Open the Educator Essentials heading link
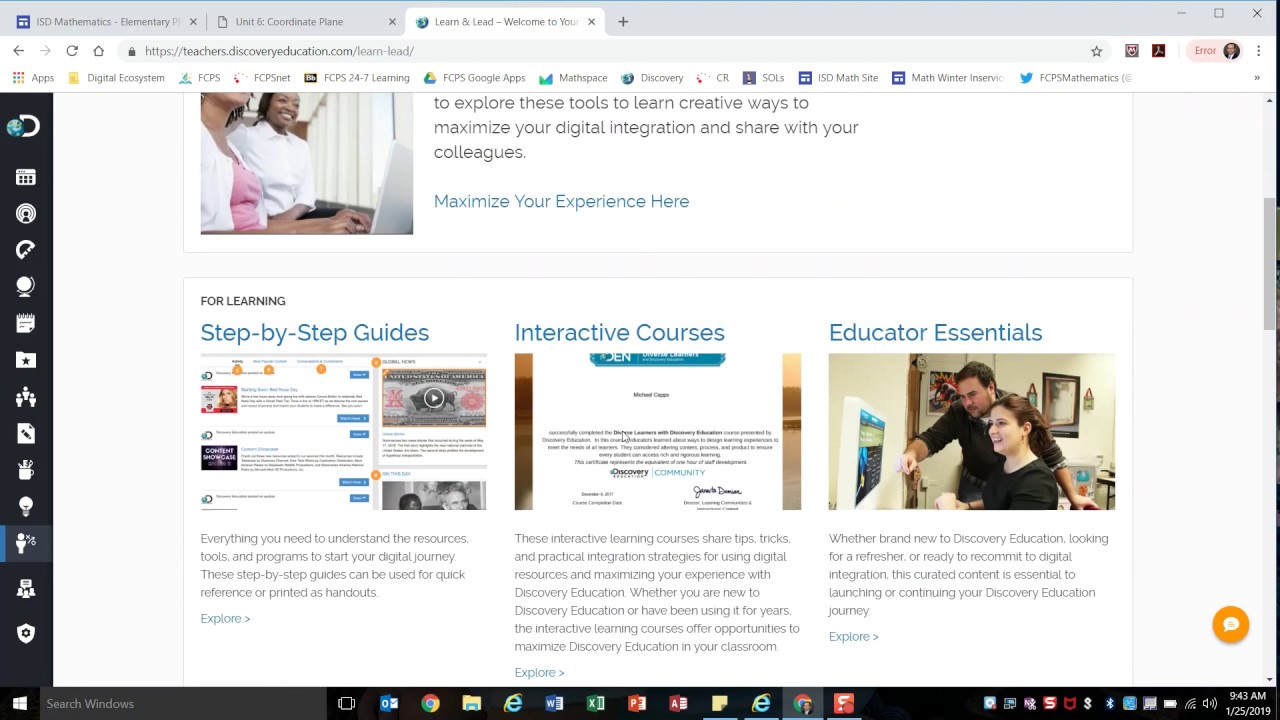Image resolution: width=1280 pixels, height=720 pixels. [x=935, y=332]
